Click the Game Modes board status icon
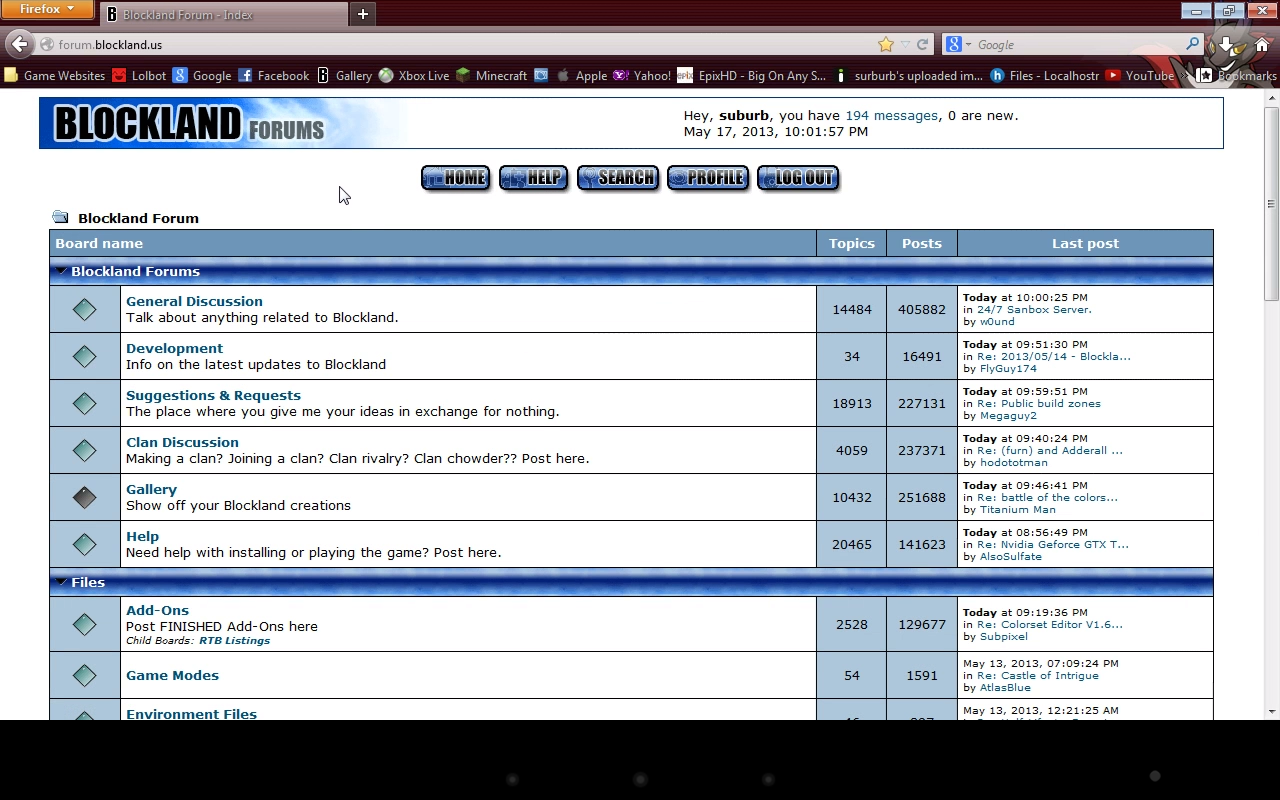 [85, 675]
